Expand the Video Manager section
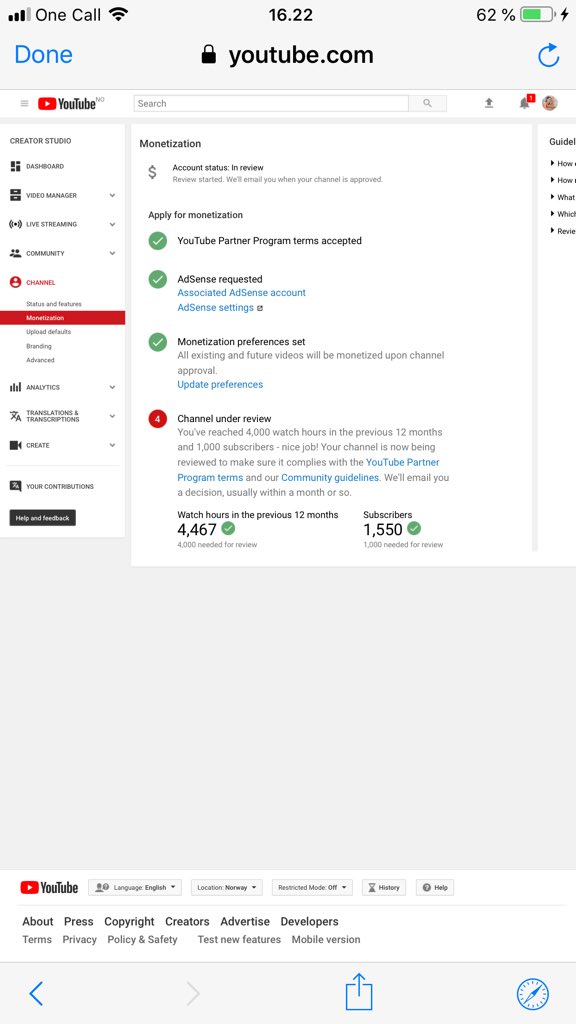 [63, 195]
